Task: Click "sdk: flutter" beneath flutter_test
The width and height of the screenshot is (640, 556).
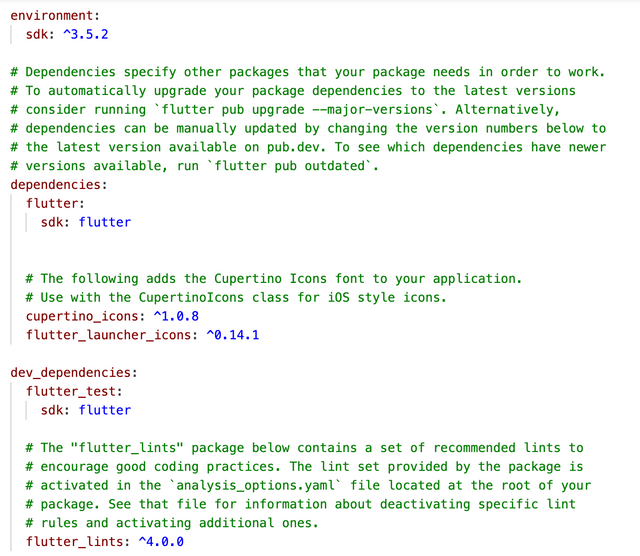Action: 86,410
